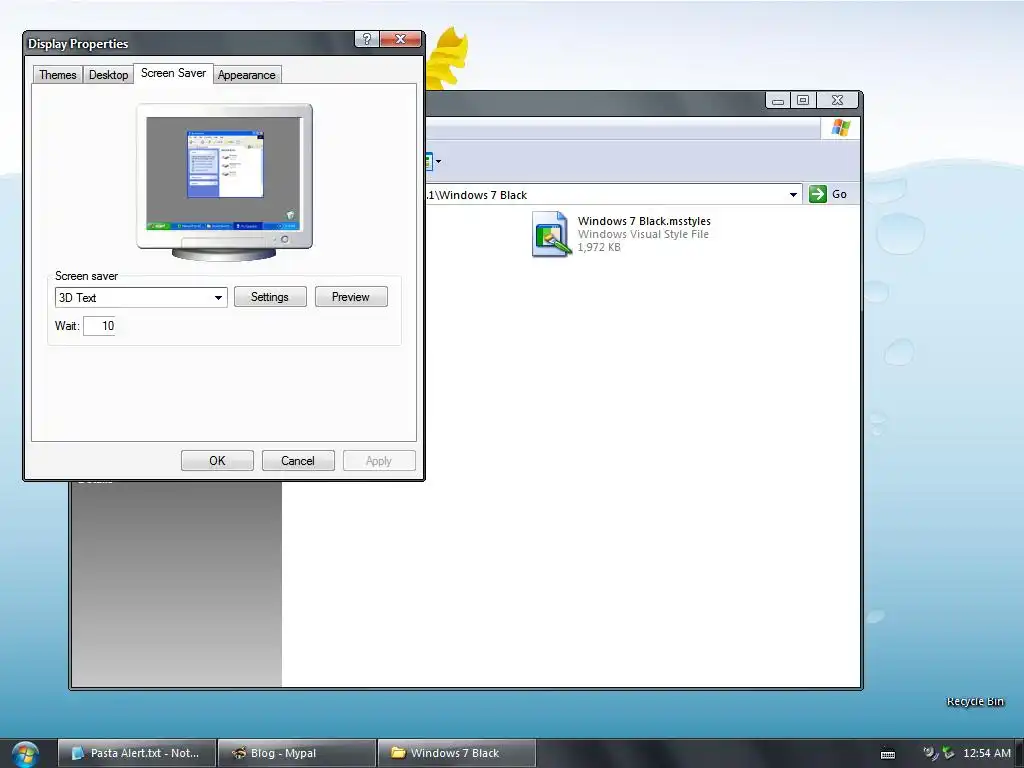Viewport: 1024px width, 768px height.
Task: Click the Wait minutes input field
Action: pos(100,326)
